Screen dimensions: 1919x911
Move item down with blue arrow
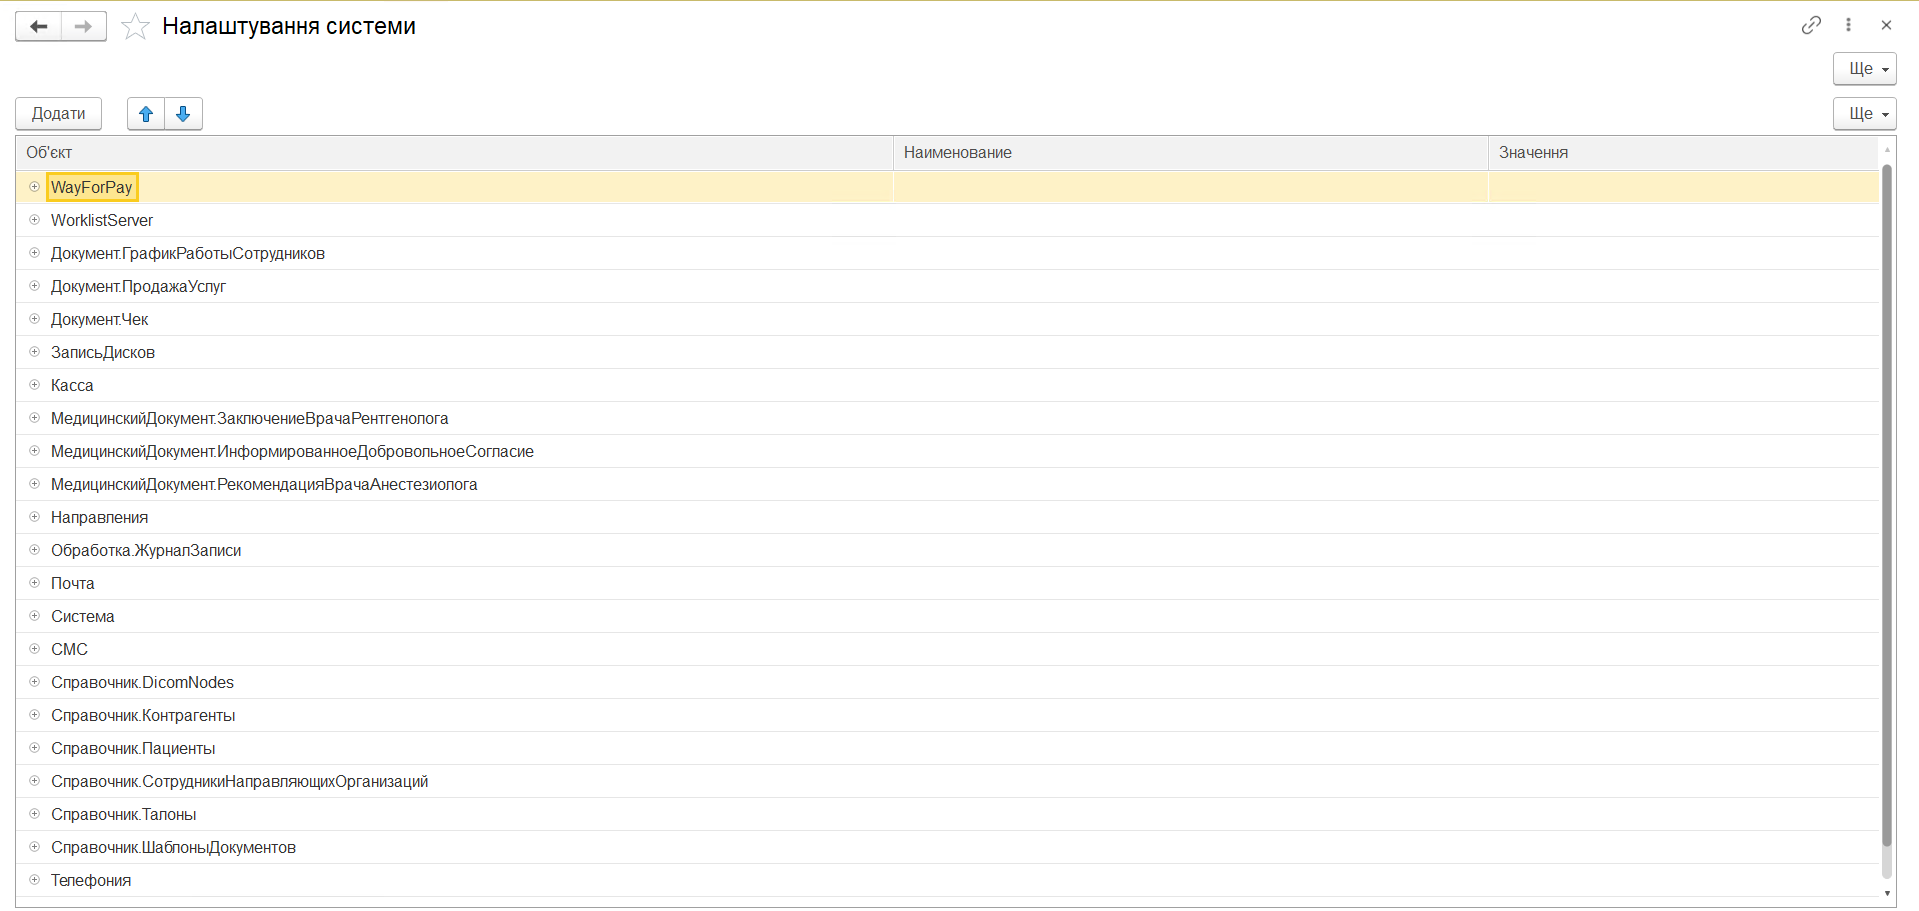[x=183, y=114]
